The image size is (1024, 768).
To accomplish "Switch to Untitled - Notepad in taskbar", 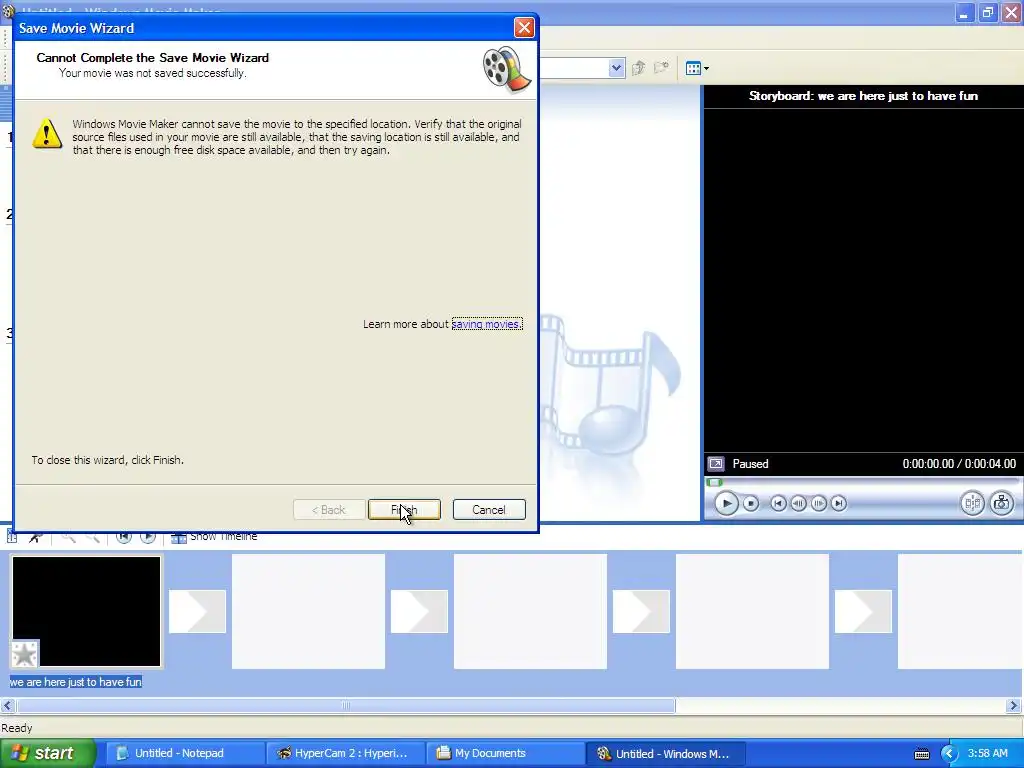I will coord(183,753).
